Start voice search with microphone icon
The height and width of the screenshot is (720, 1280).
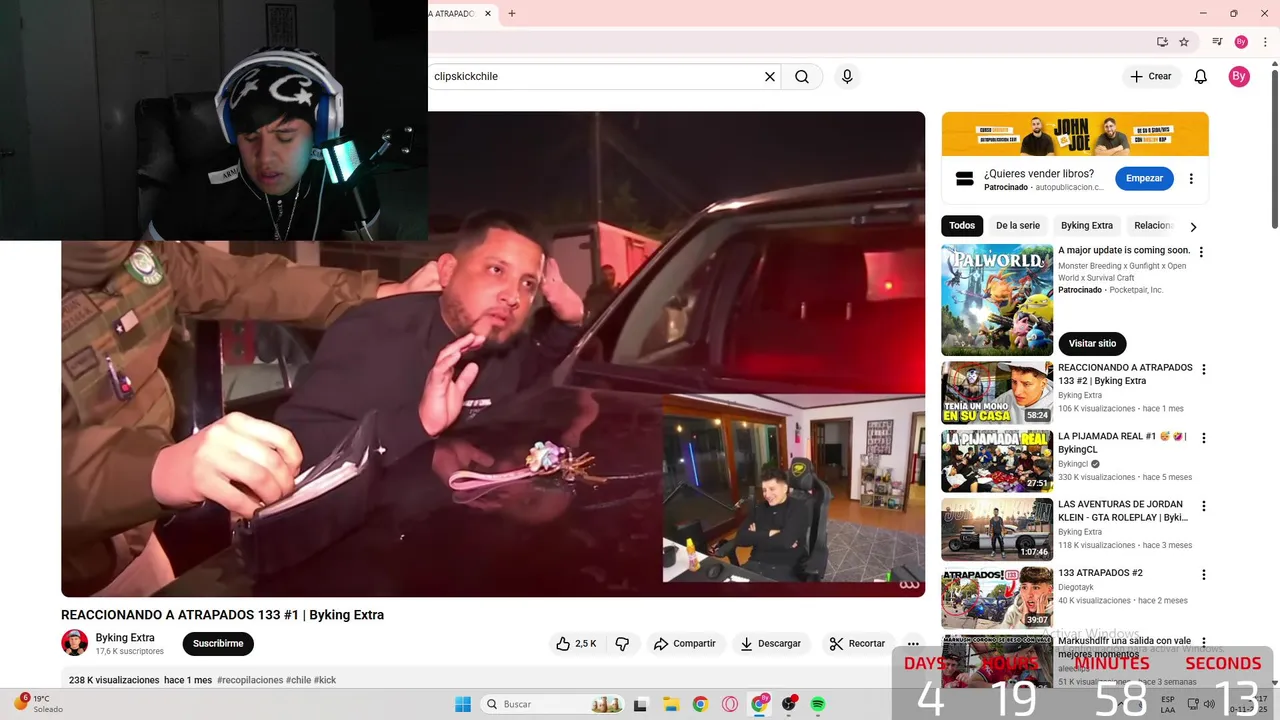[x=847, y=76]
